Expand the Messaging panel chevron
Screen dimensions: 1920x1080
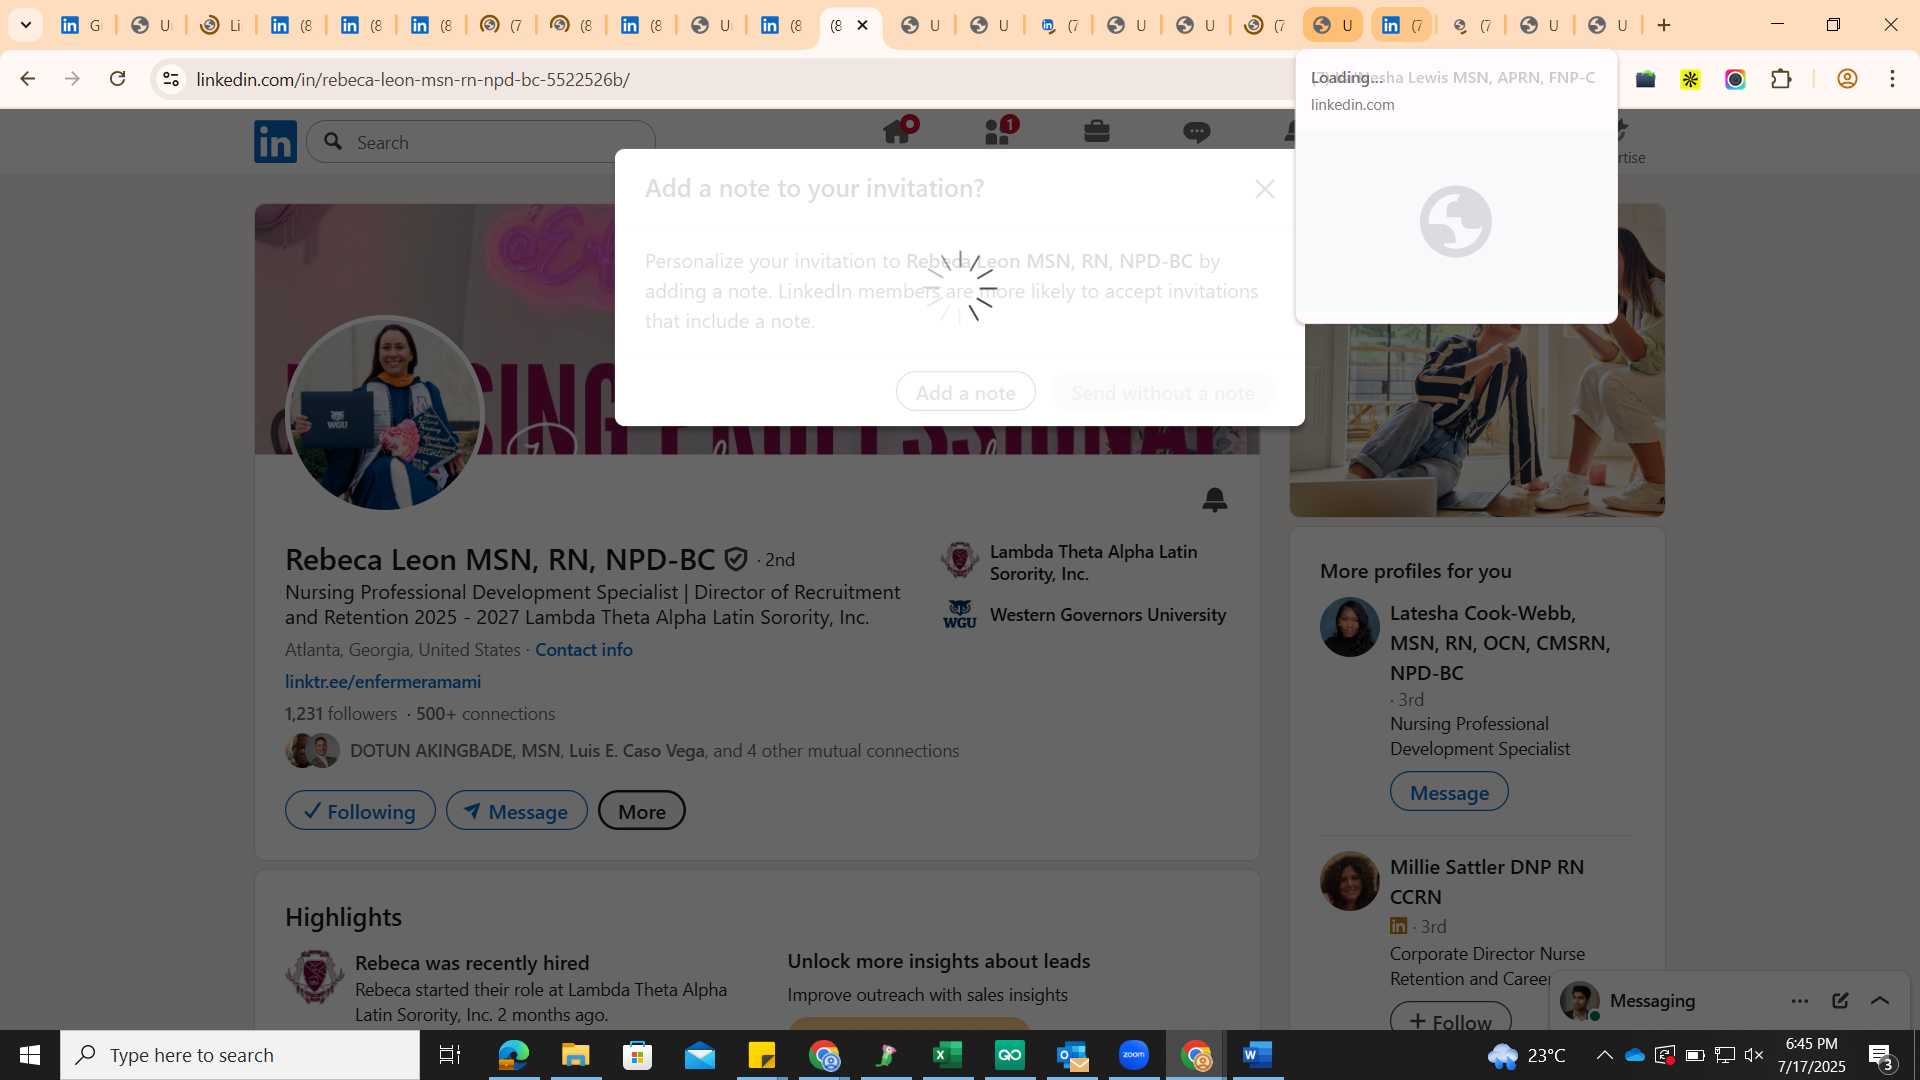1880,1001
